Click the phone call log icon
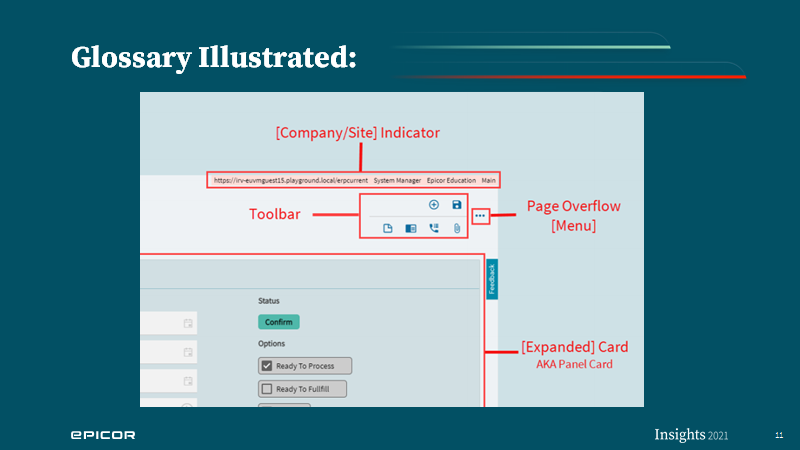The width and height of the screenshot is (800, 450). coord(434,228)
